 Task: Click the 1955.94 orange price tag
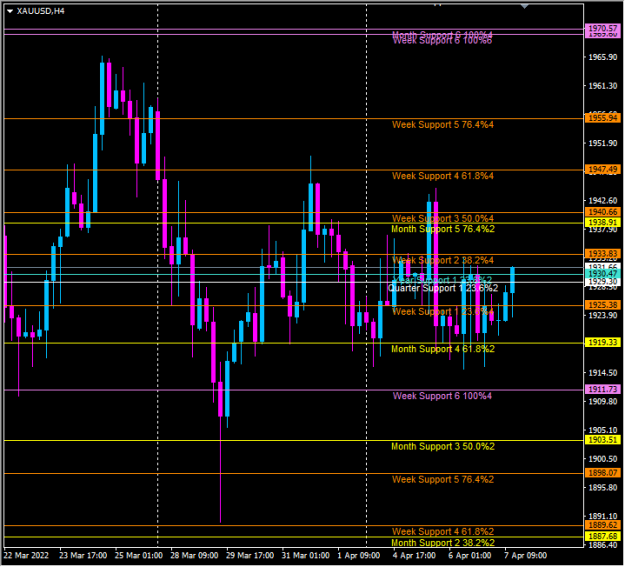click(x=603, y=118)
